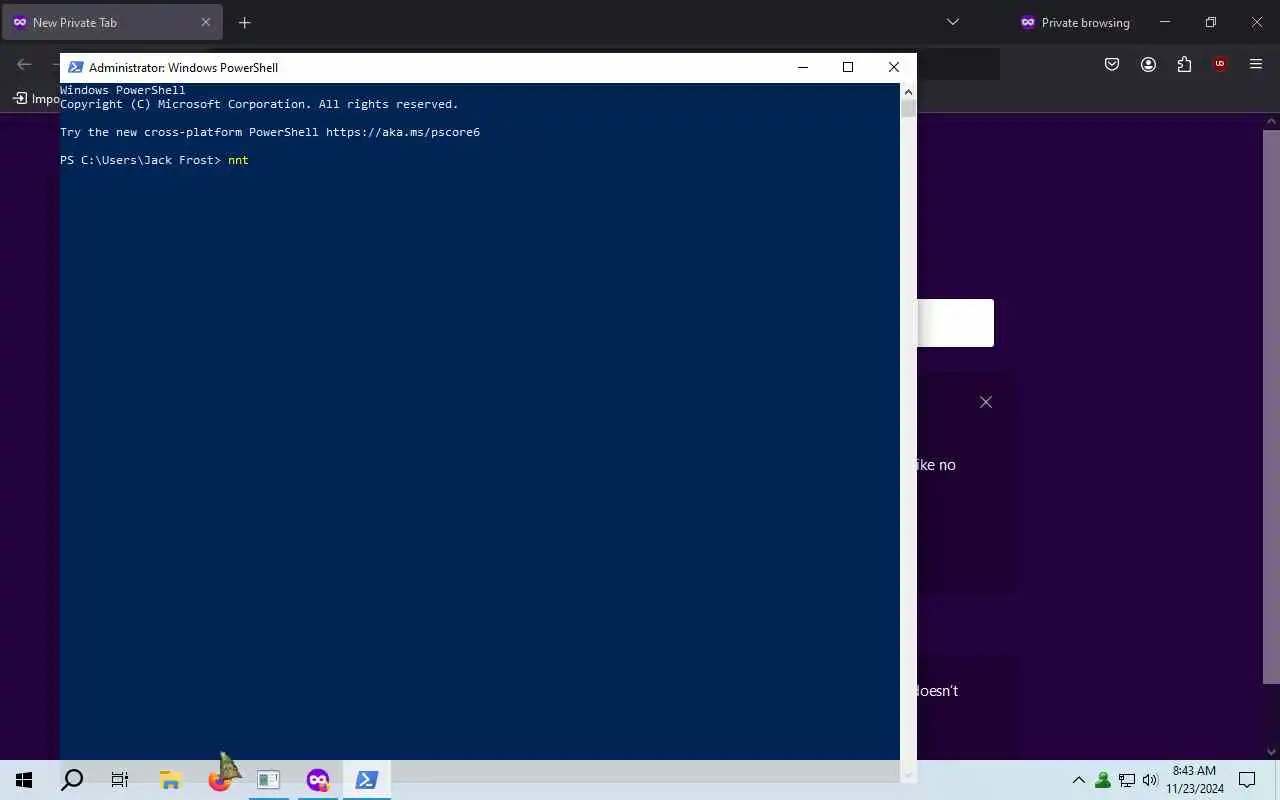Show hidden system tray icons

pos(1078,780)
